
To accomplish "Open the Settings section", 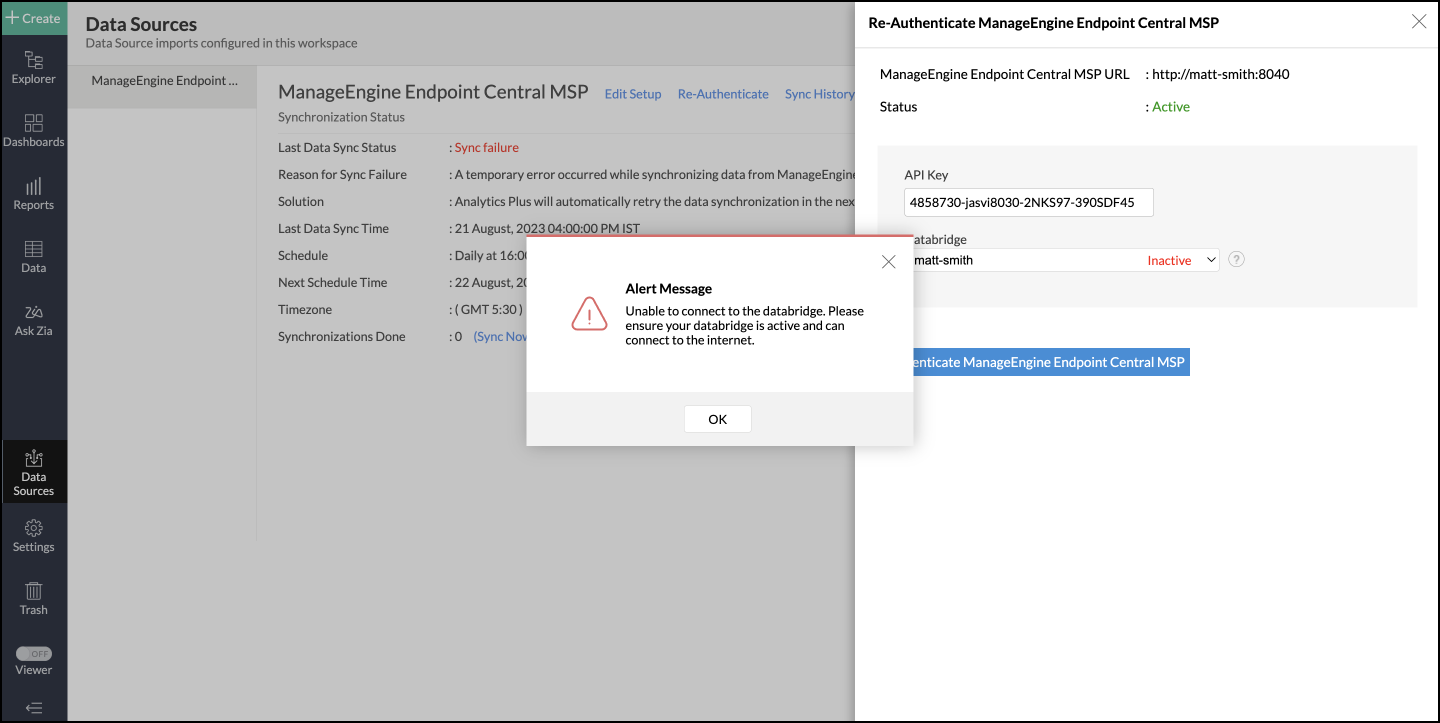I will tap(34, 536).
